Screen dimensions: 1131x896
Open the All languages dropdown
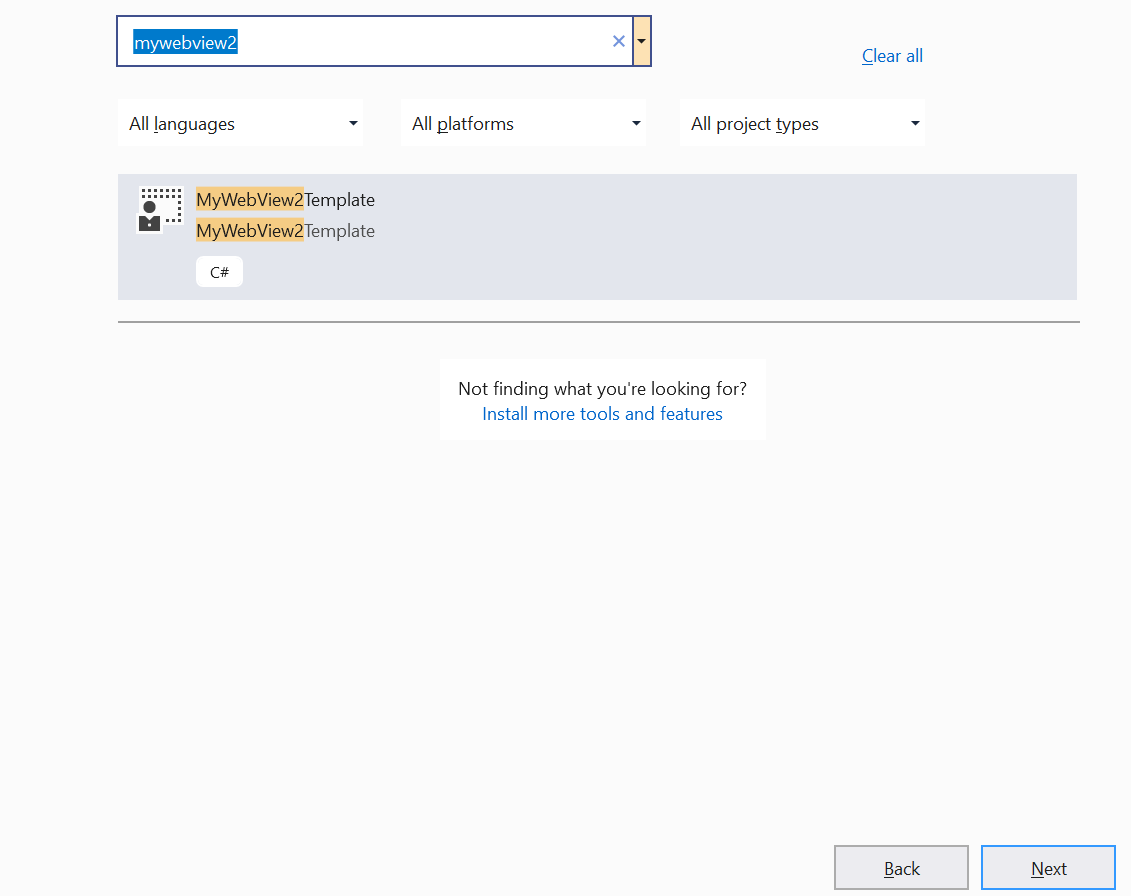coord(240,123)
